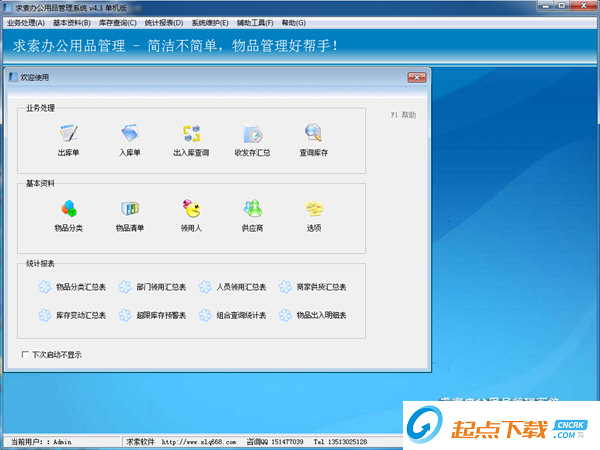Click Tel 13513025128 in status bar

340,442
